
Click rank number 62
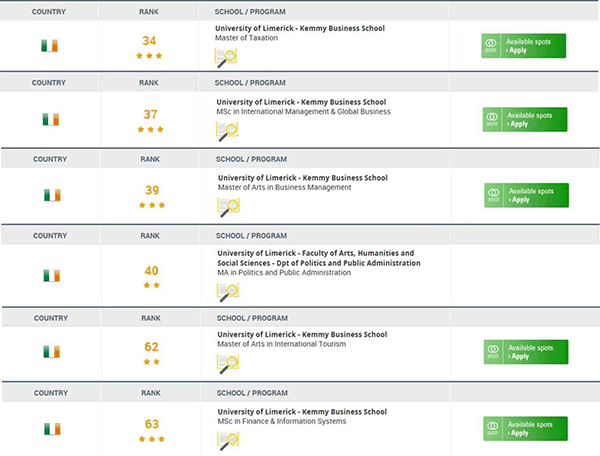(x=151, y=347)
